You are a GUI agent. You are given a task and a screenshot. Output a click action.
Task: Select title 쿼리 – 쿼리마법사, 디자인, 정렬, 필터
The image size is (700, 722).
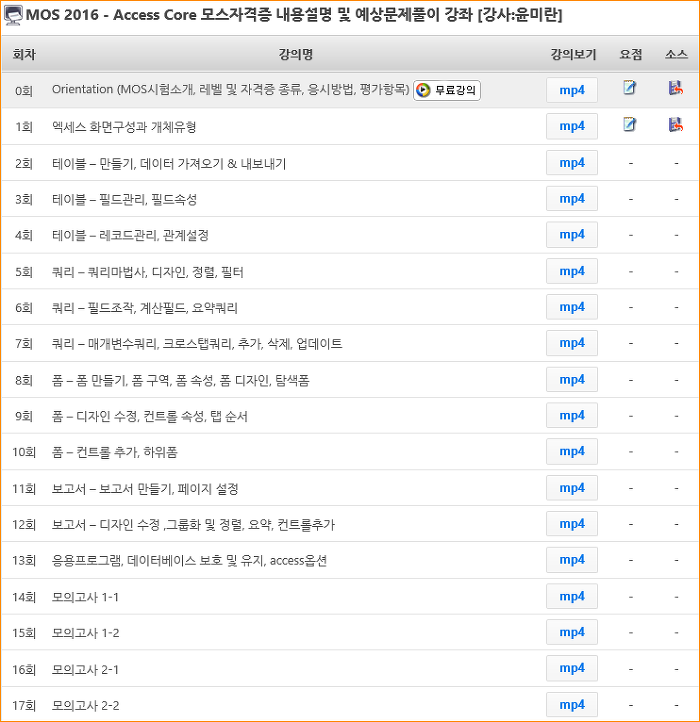[147, 272]
